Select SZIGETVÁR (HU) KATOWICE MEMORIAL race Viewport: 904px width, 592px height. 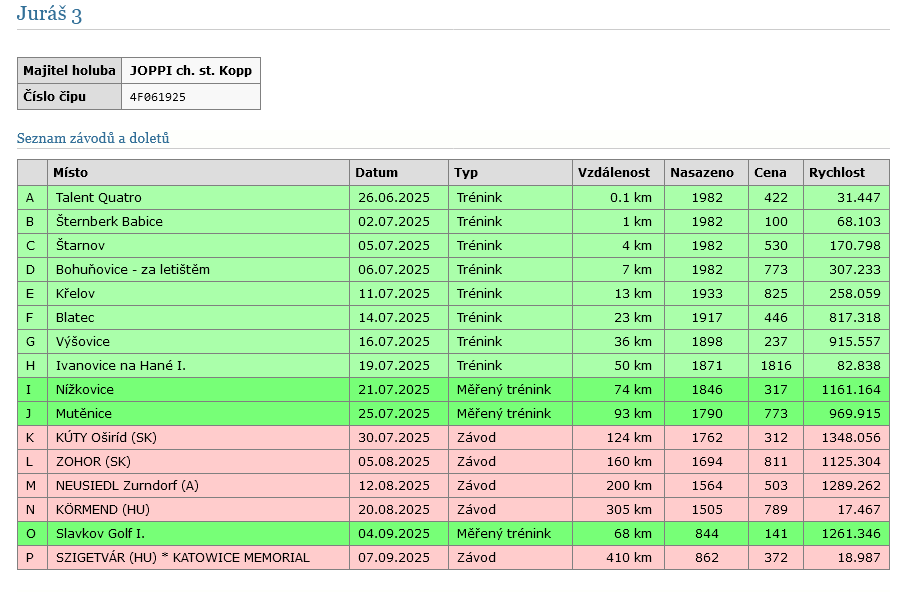click(x=182, y=558)
